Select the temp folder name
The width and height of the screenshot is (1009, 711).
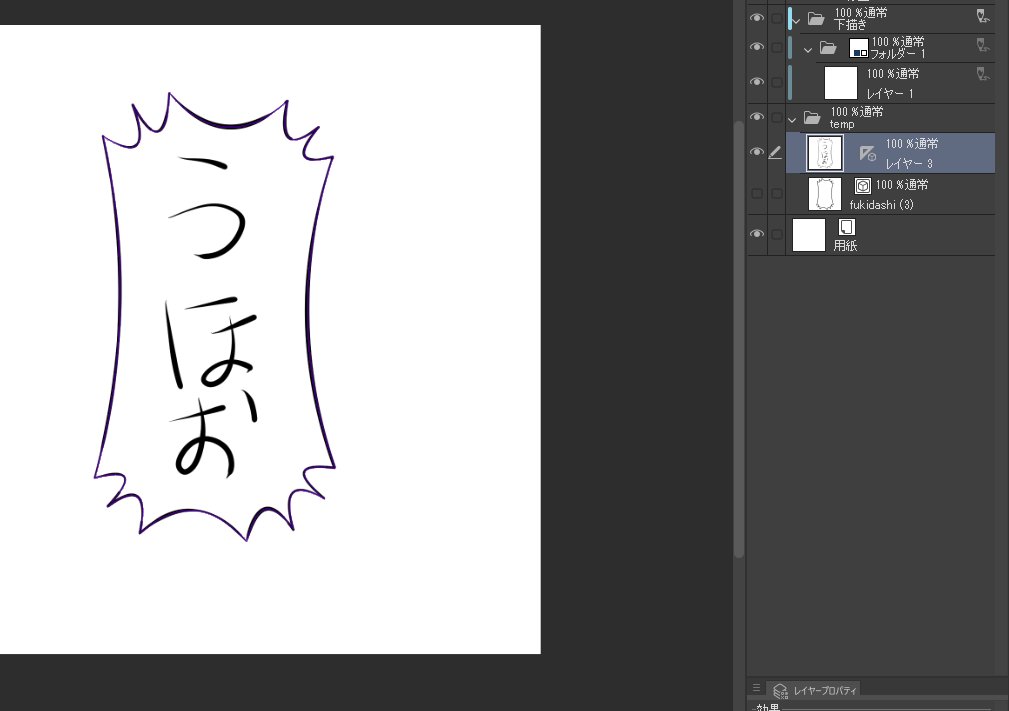coord(842,124)
